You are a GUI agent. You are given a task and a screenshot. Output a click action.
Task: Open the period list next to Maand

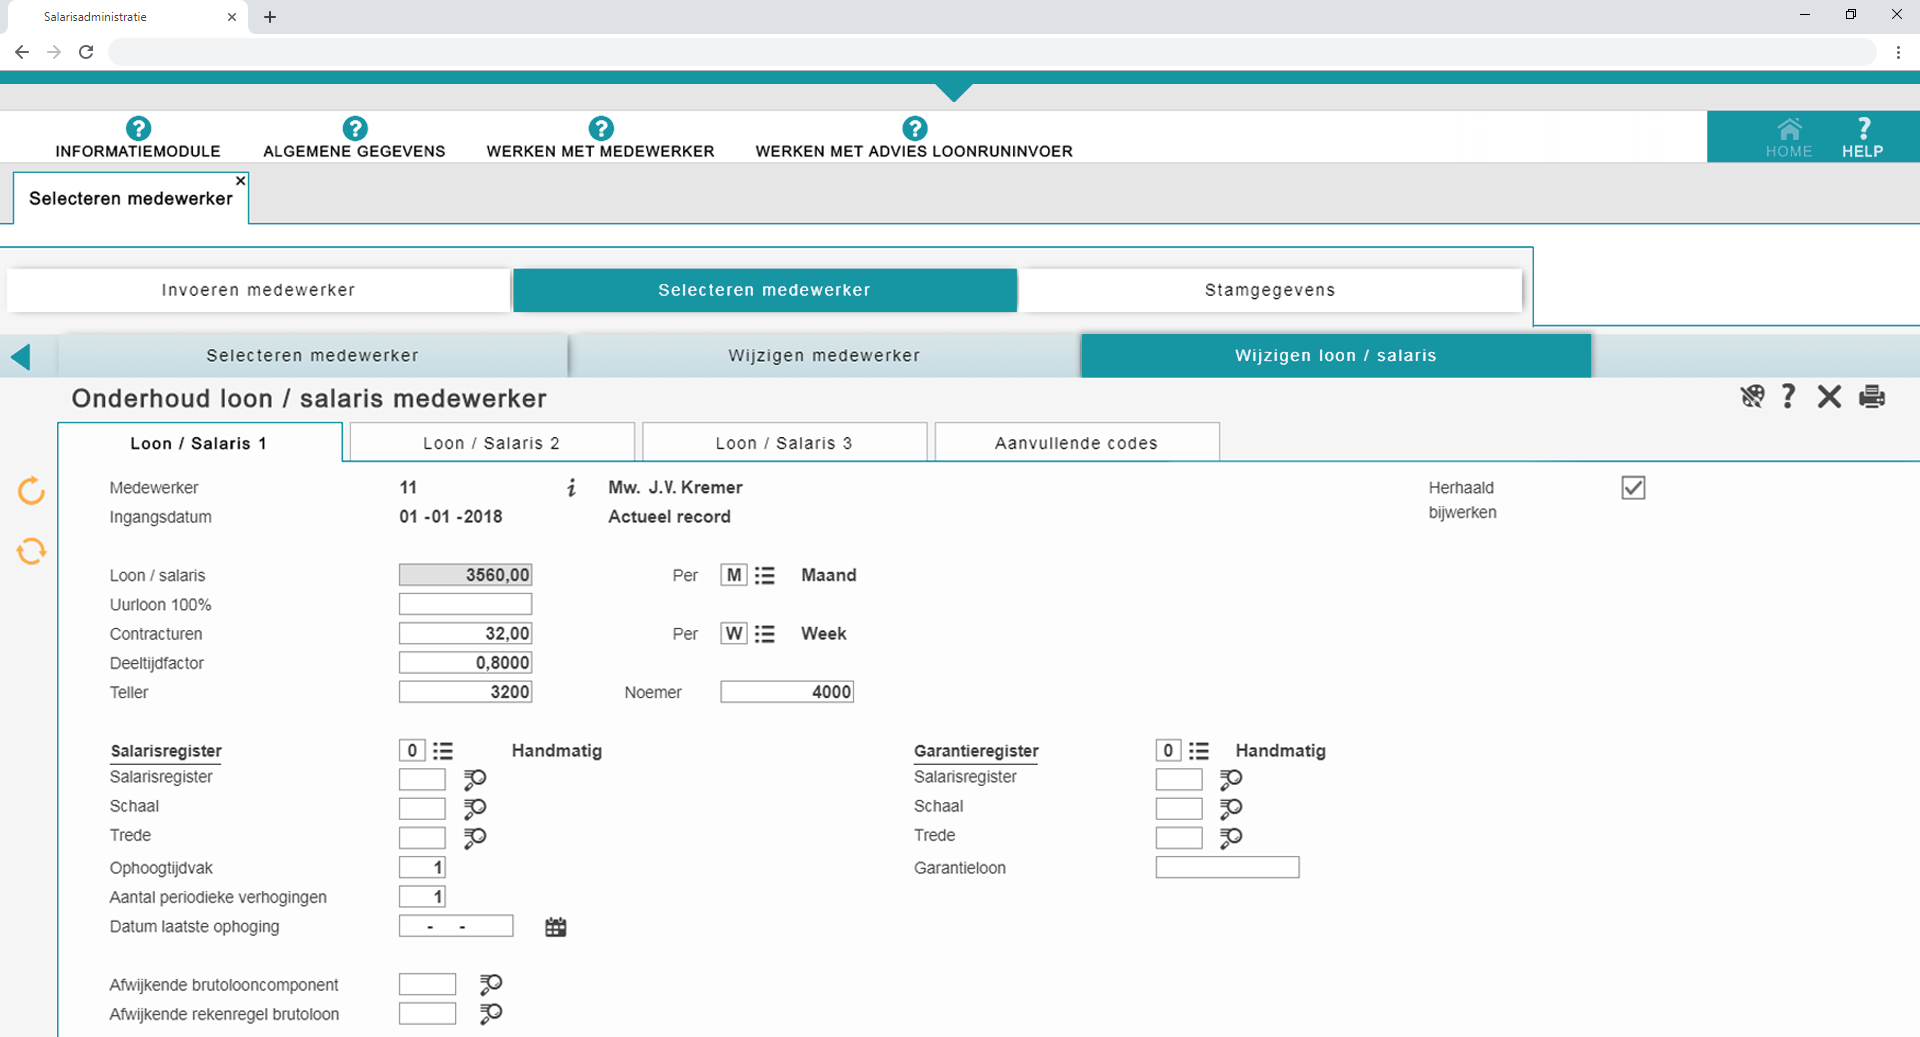click(766, 575)
